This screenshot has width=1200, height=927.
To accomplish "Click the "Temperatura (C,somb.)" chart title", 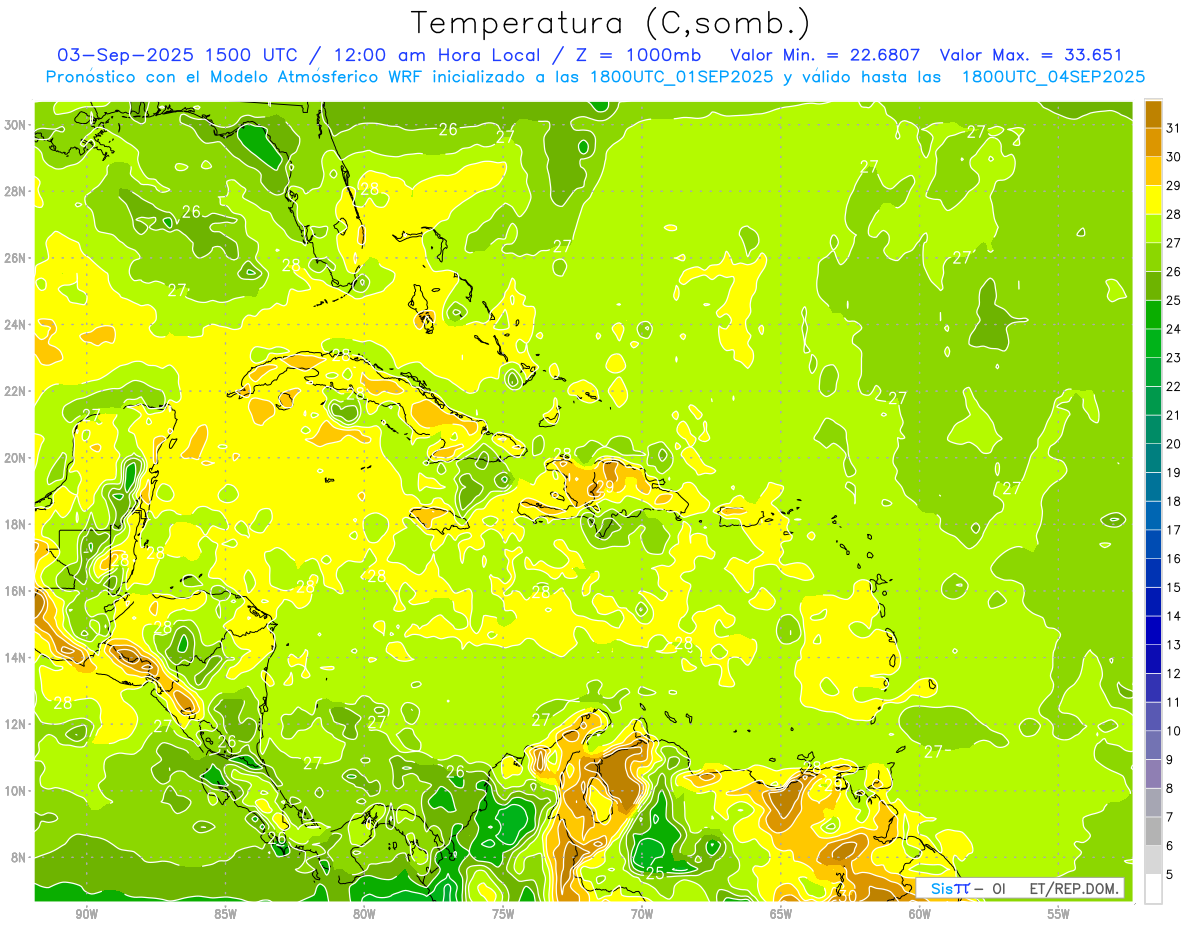I will tap(610, 23).
